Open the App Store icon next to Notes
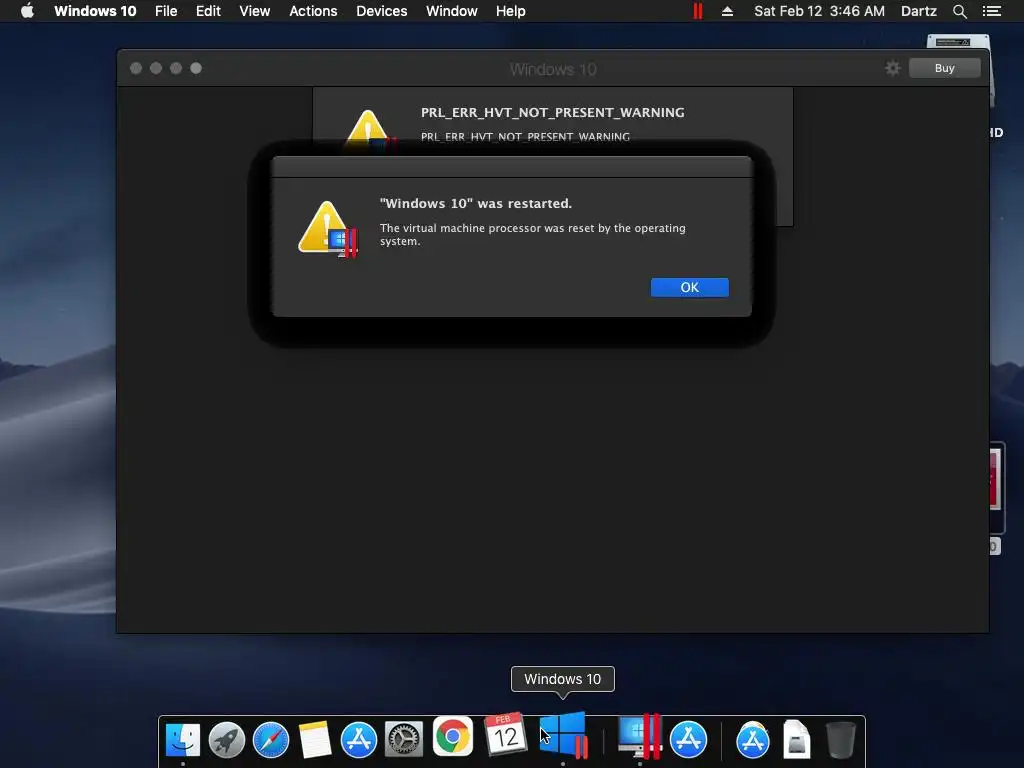 (359, 739)
